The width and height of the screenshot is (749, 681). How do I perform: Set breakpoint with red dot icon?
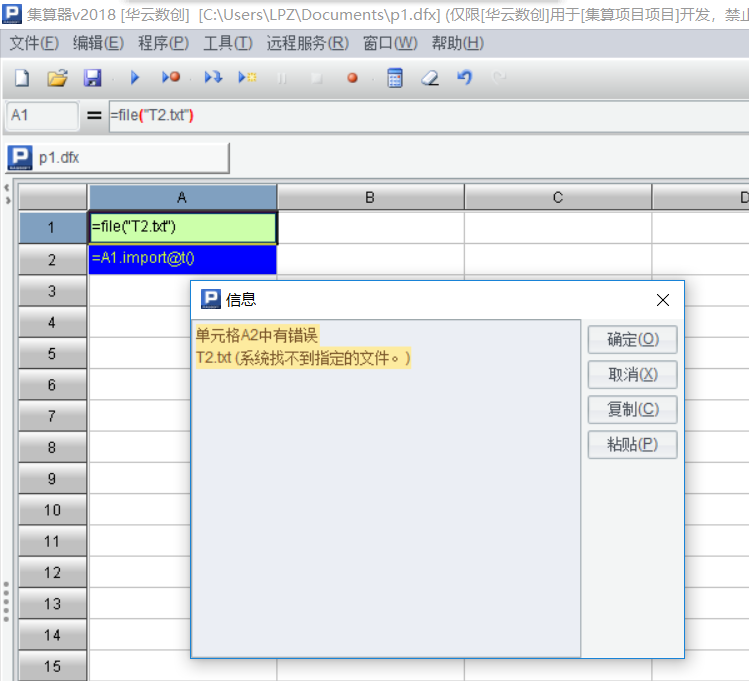tap(353, 78)
